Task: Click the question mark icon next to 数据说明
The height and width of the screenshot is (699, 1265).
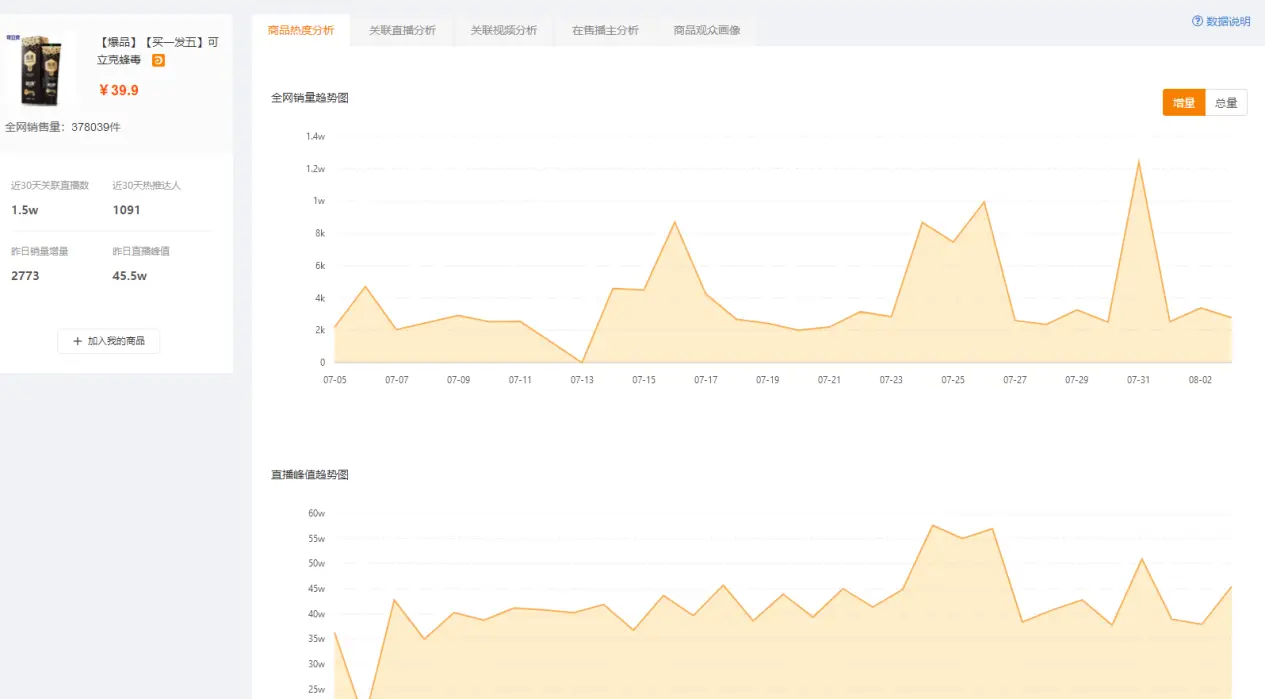Action: (1197, 21)
